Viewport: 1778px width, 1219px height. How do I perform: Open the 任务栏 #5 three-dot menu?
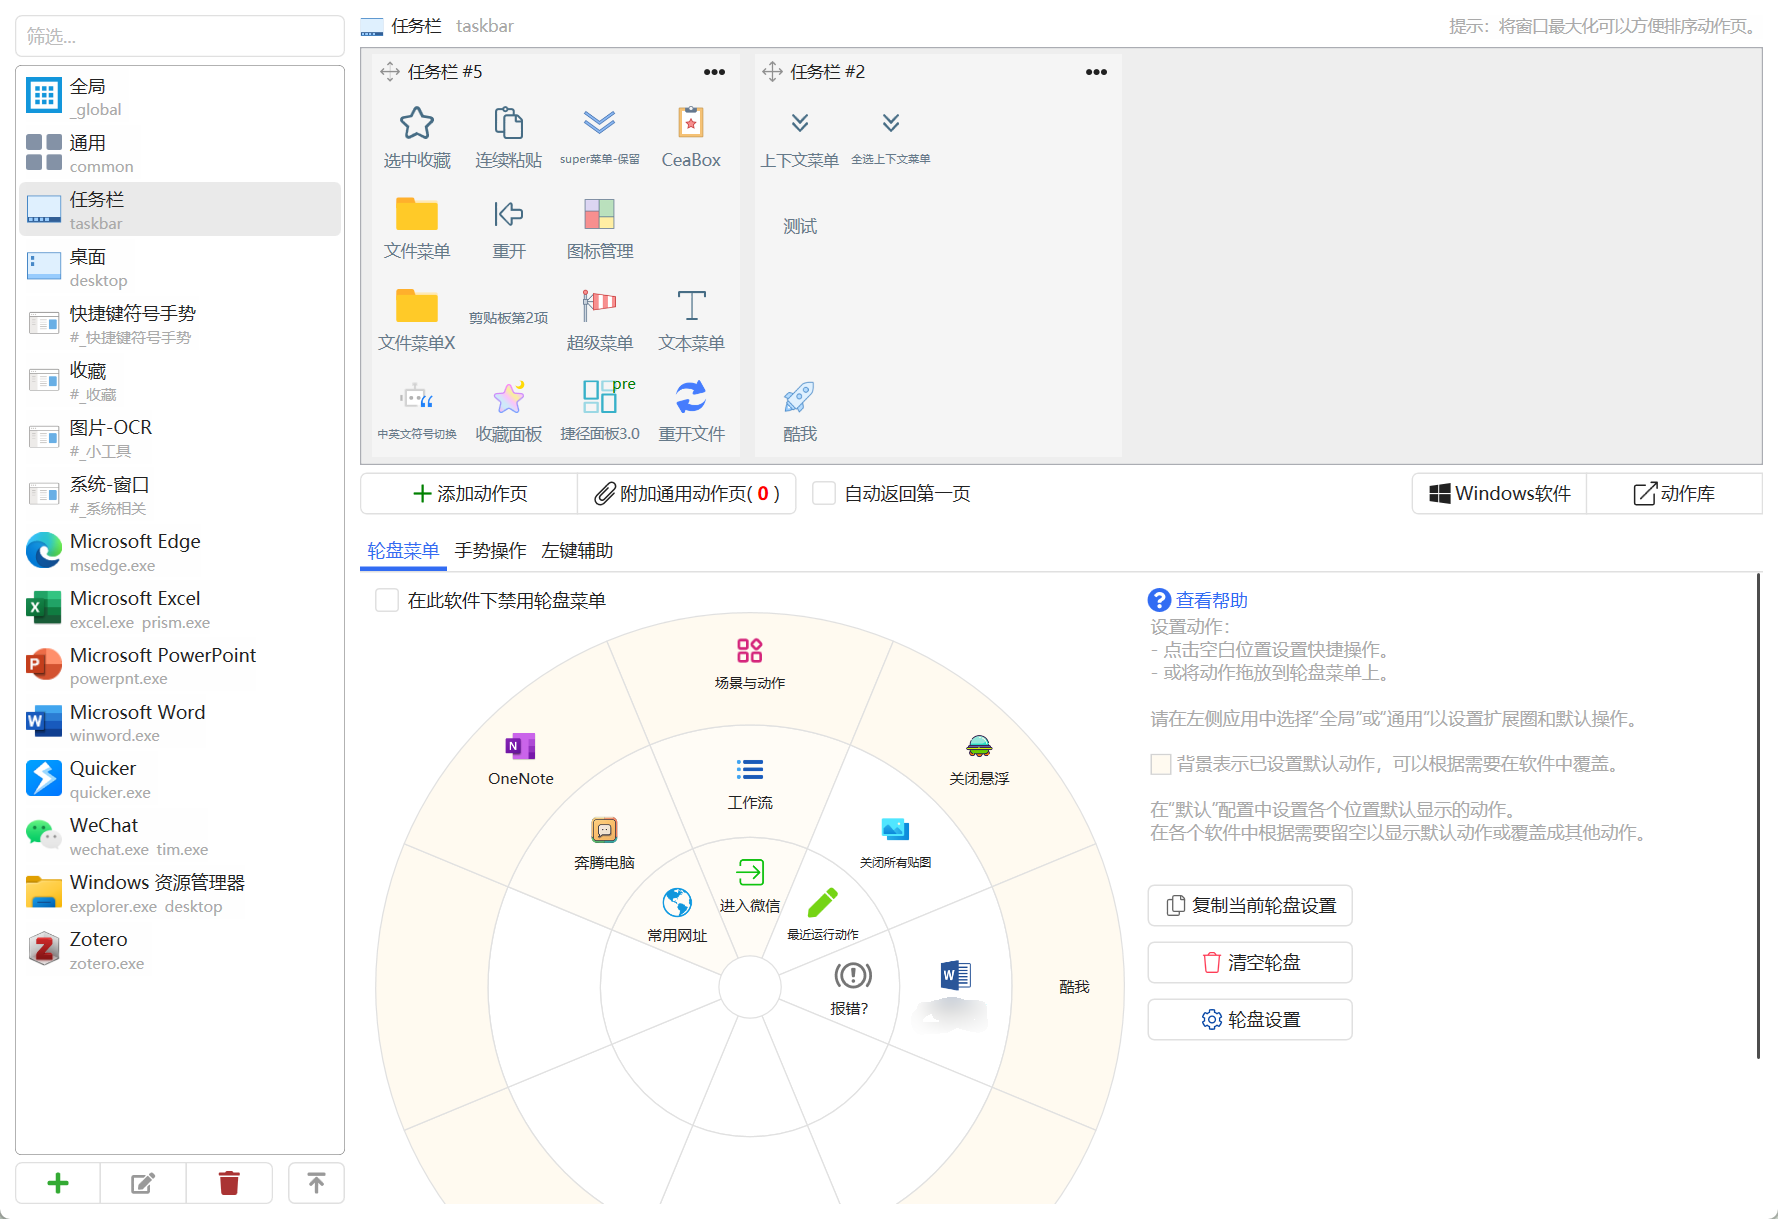click(714, 72)
